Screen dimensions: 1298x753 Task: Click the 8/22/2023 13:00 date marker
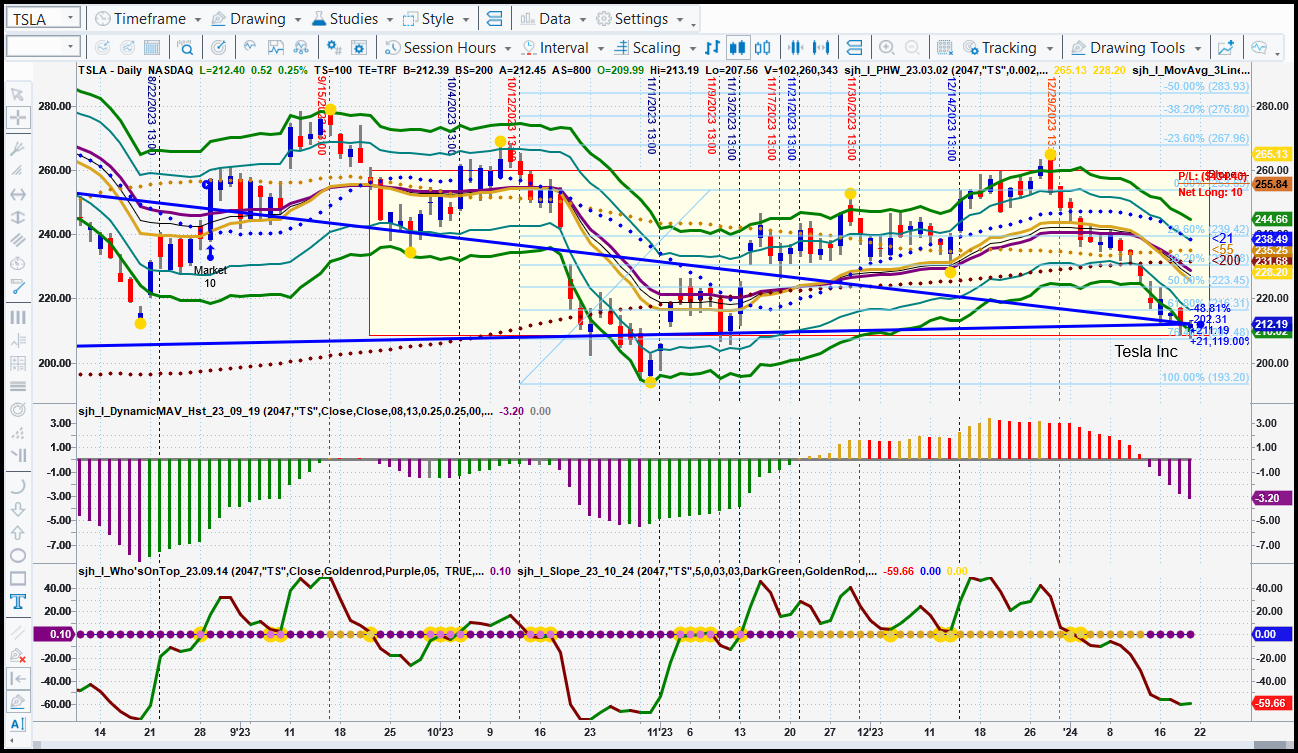point(153,114)
